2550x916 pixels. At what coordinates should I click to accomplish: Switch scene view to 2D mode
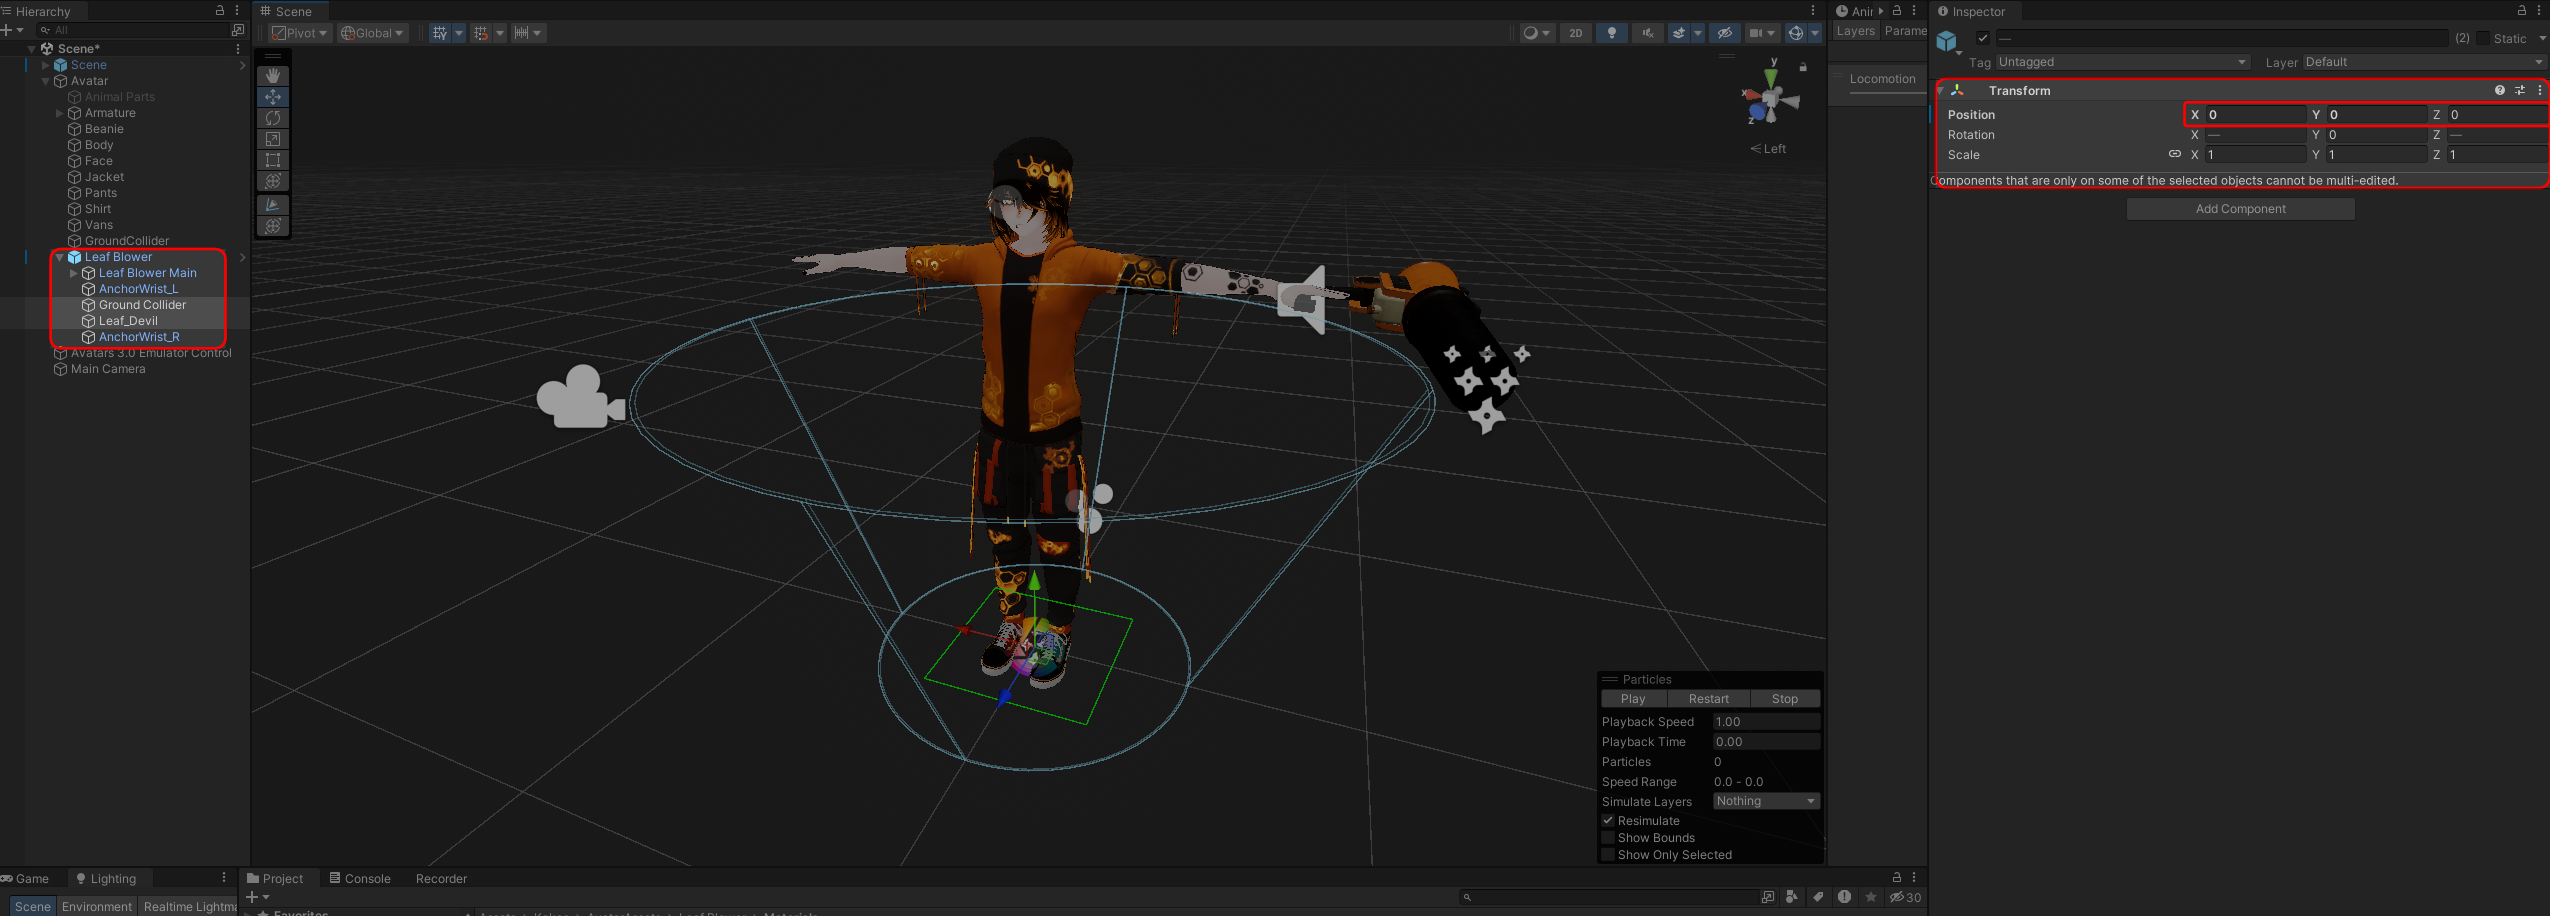[x=1575, y=33]
